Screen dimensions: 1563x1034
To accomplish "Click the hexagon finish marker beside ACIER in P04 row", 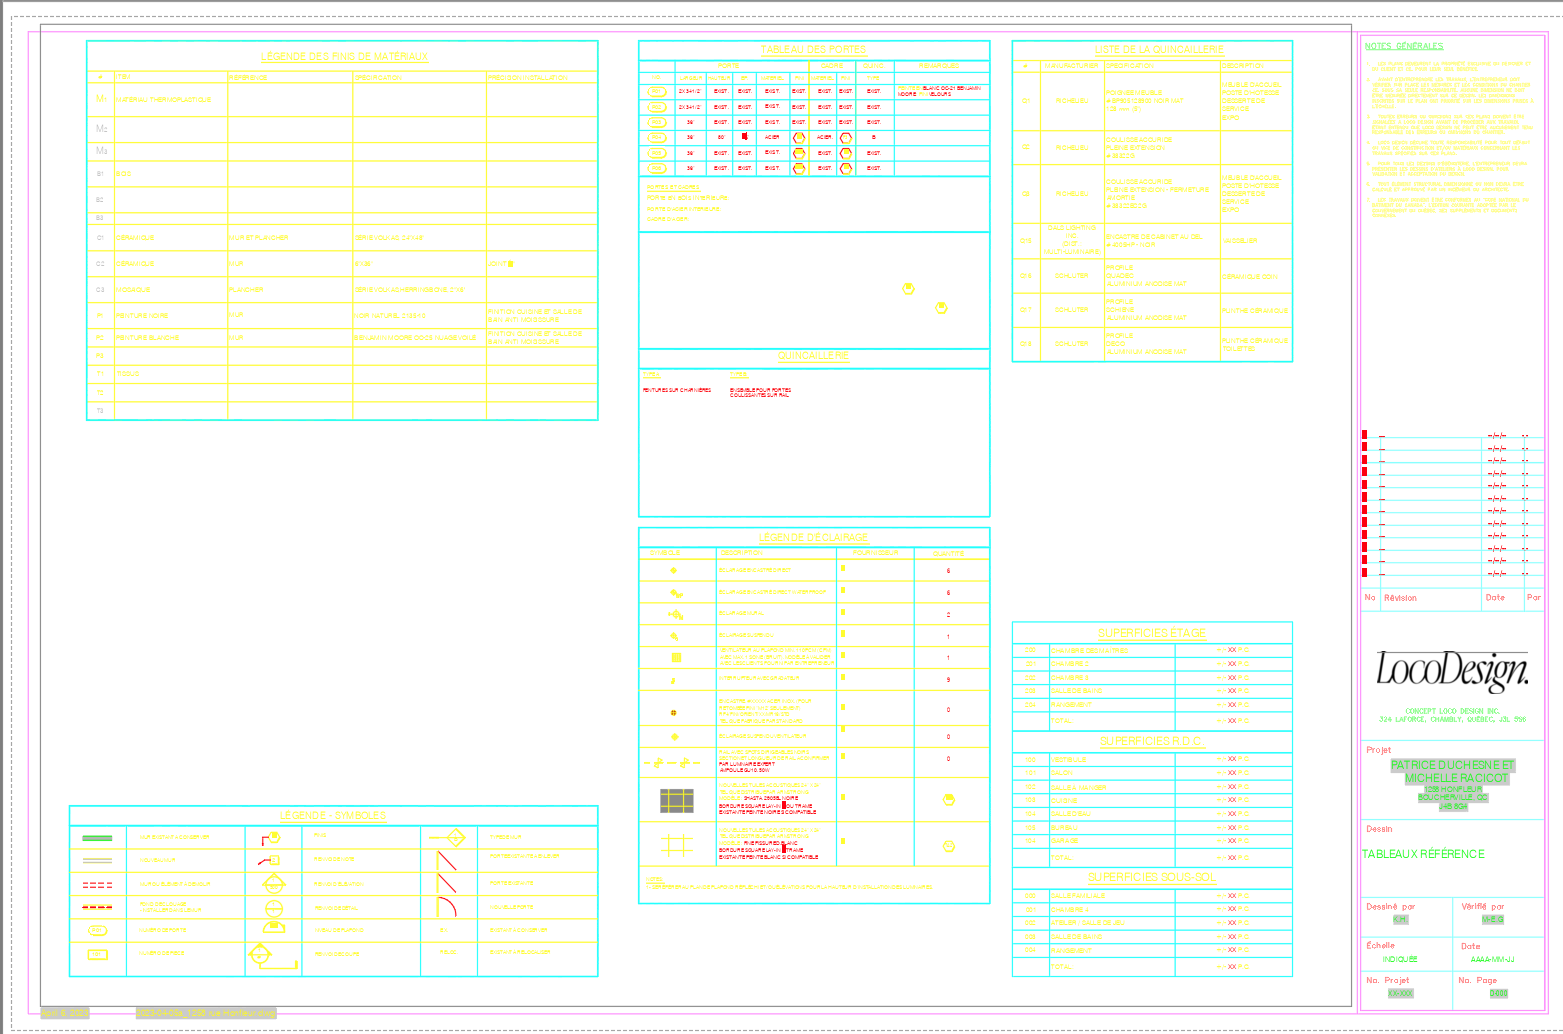I will (799, 138).
